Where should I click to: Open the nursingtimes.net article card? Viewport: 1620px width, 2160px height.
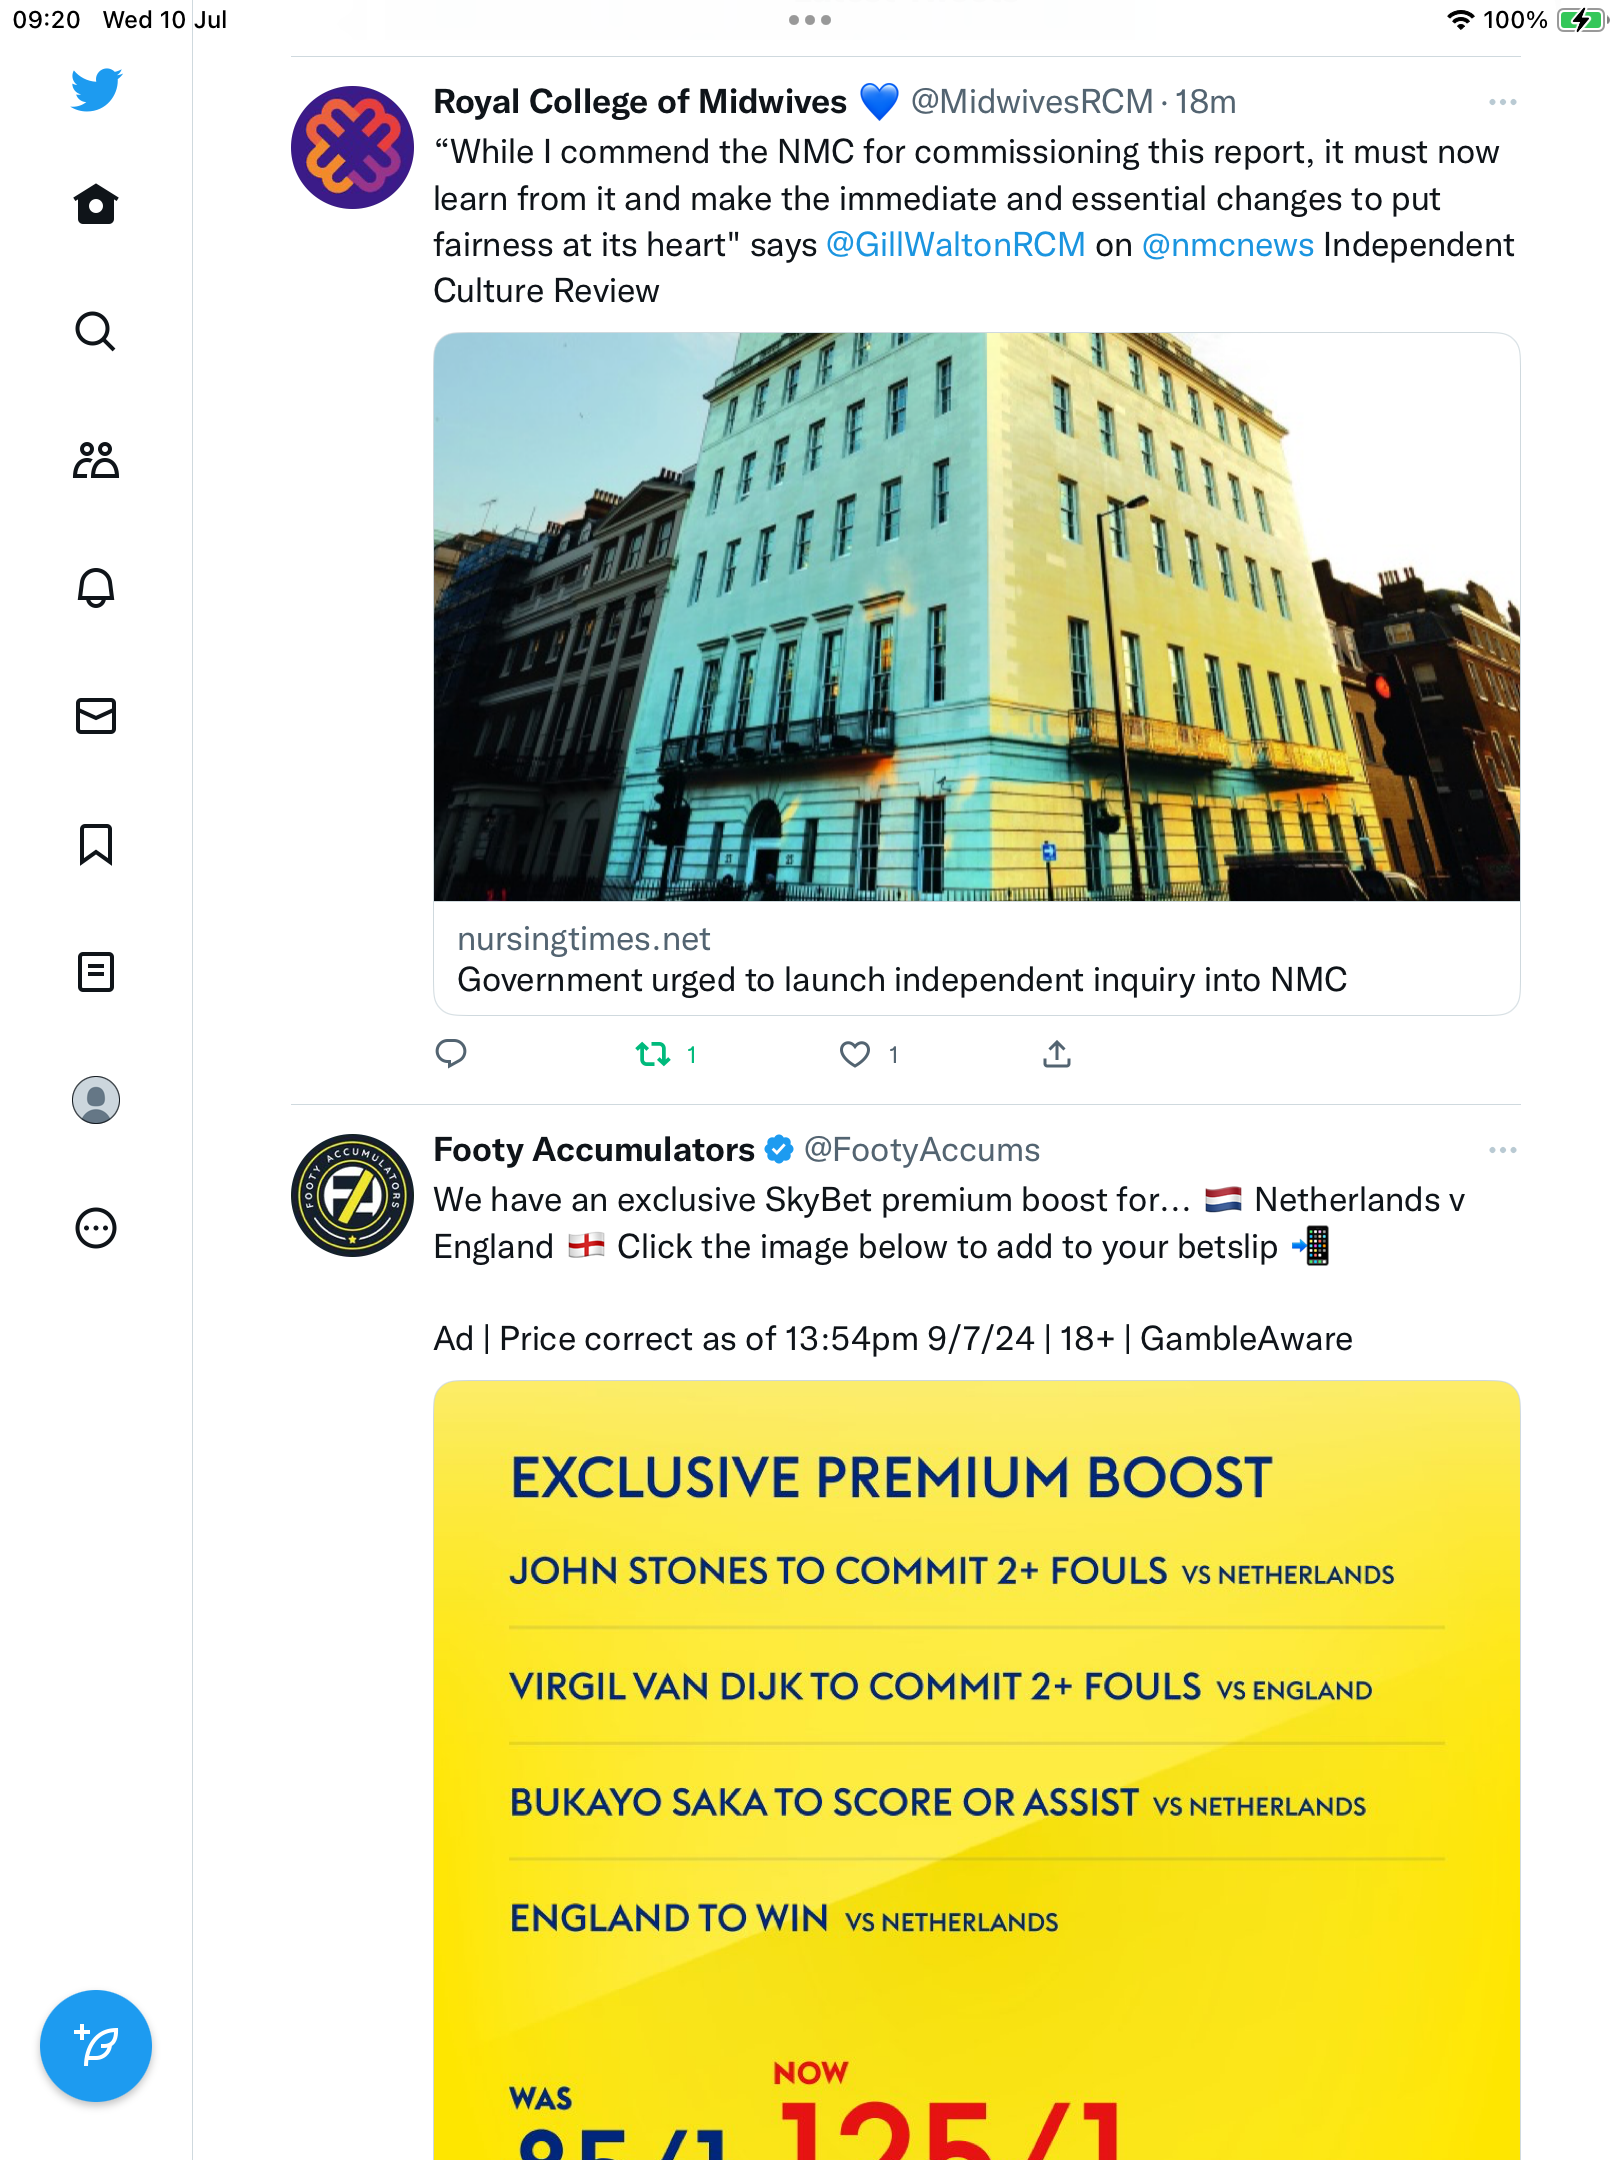(x=977, y=674)
